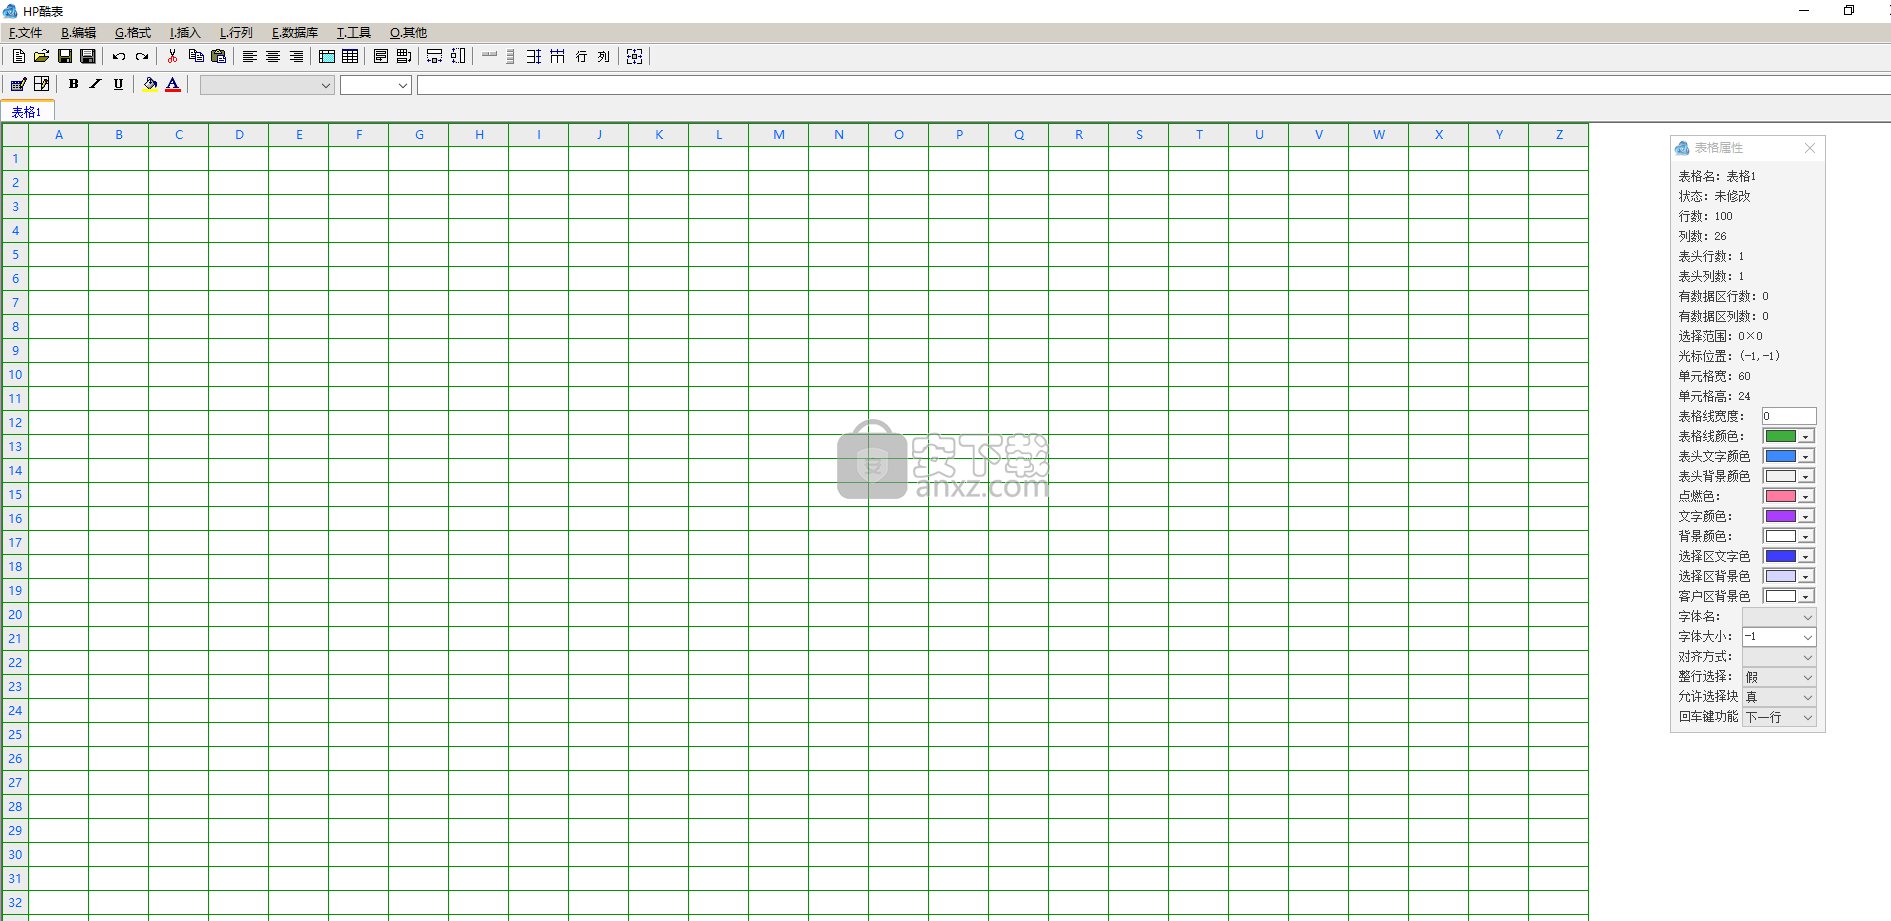Screen dimensions: 1891x921
Task: Open the 表头背景颜色 color dropdown arrow
Action: click(x=1806, y=477)
